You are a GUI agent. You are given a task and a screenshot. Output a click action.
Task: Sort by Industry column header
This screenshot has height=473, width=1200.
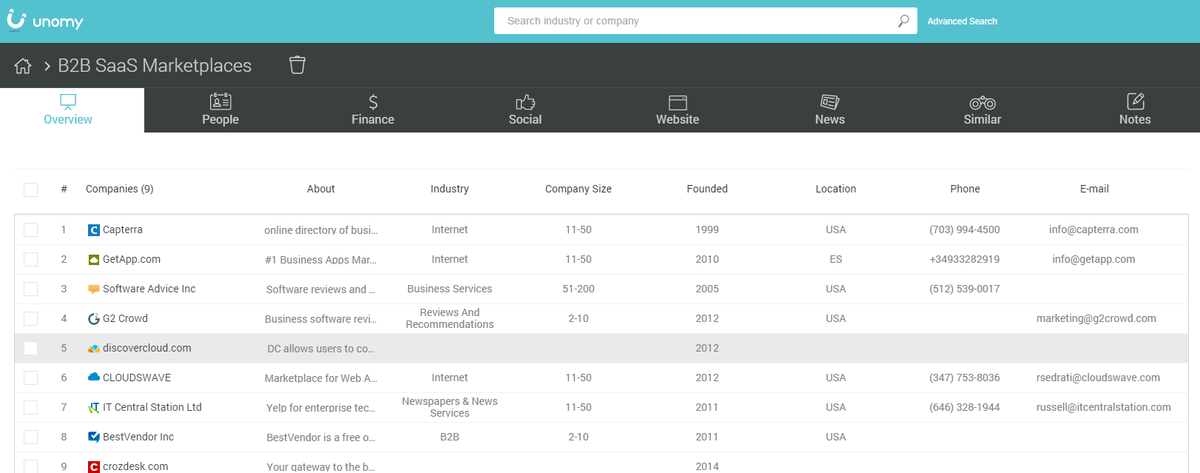click(450, 189)
